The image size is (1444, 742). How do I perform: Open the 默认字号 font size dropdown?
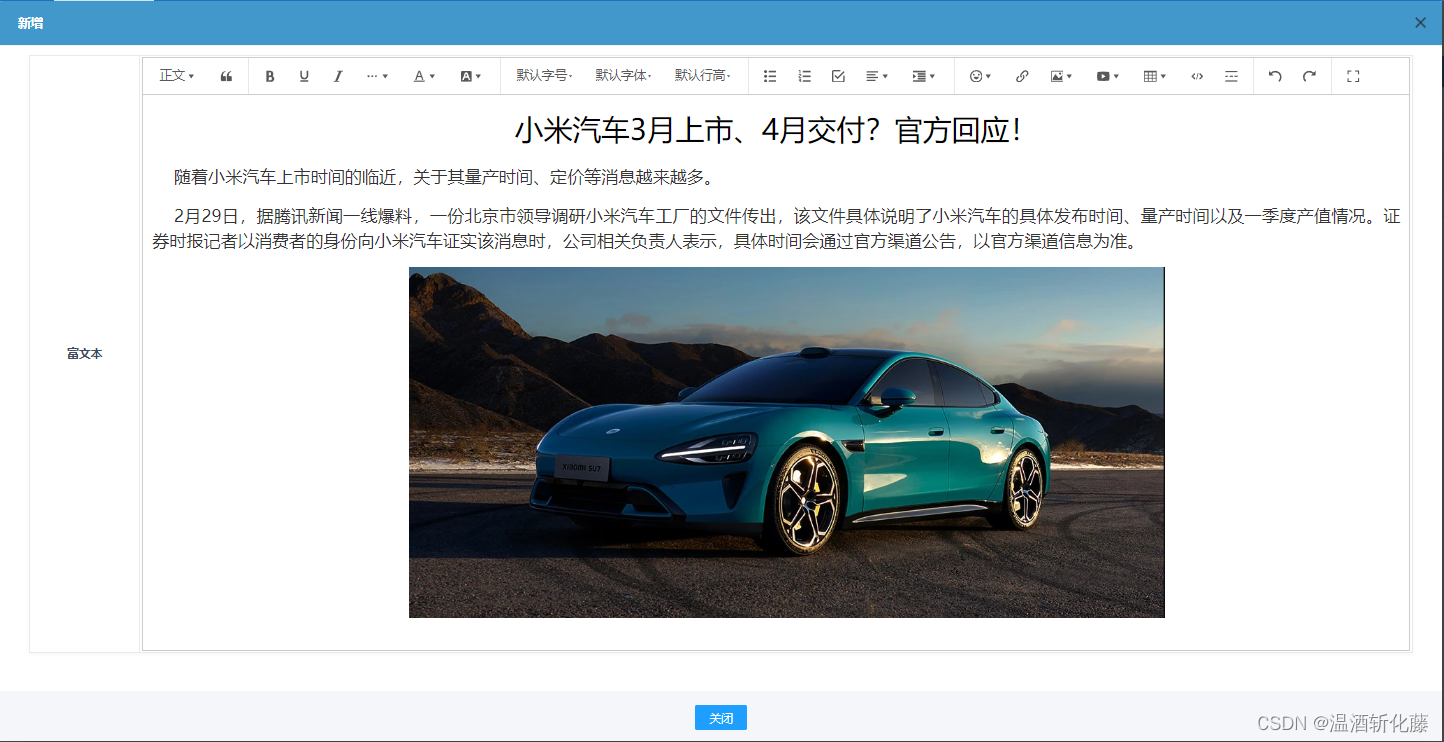[x=544, y=76]
